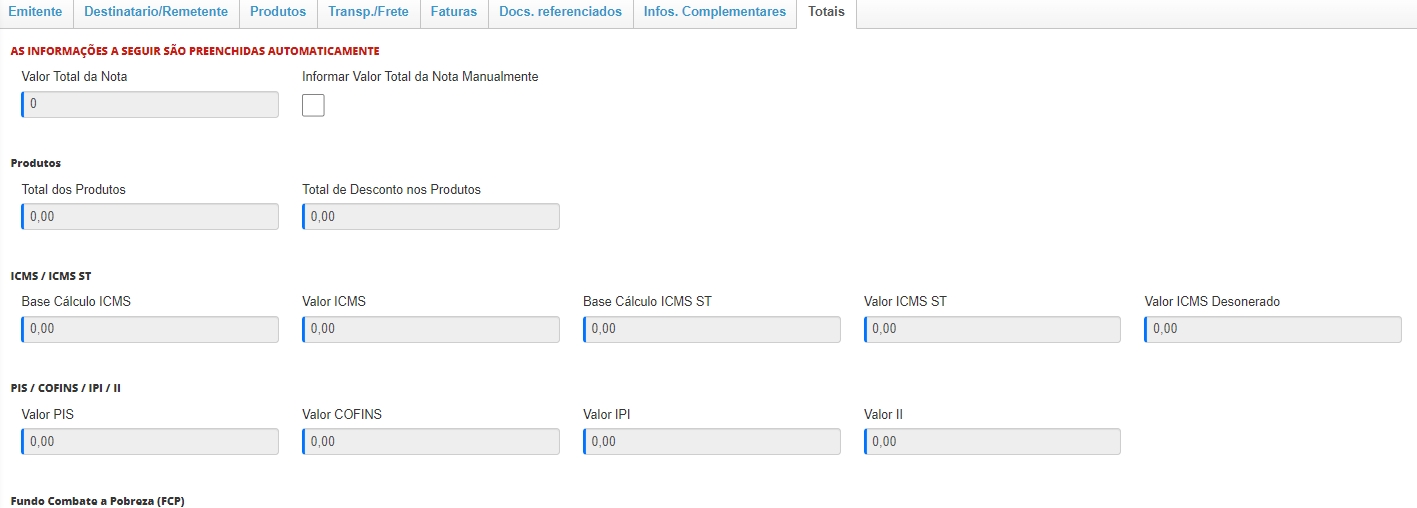
Task: Enable manual total value checkbox
Action: tap(313, 105)
